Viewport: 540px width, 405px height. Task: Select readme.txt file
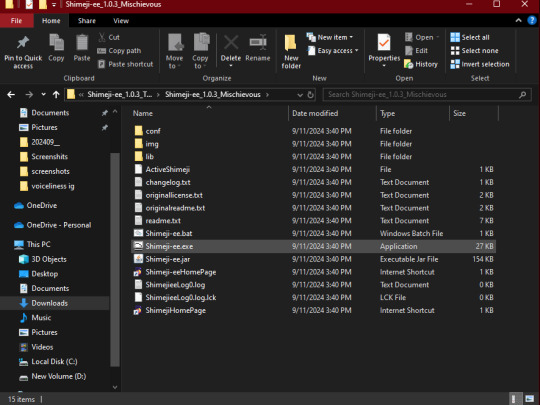[x=313, y=221]
